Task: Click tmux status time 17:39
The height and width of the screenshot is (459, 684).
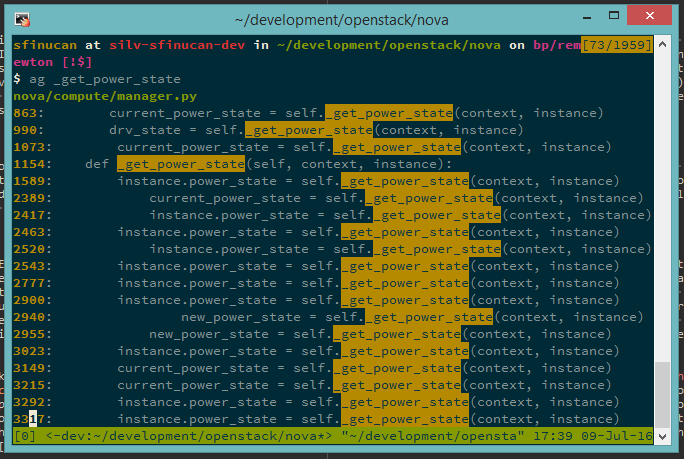Action: [x=553, y=436]
